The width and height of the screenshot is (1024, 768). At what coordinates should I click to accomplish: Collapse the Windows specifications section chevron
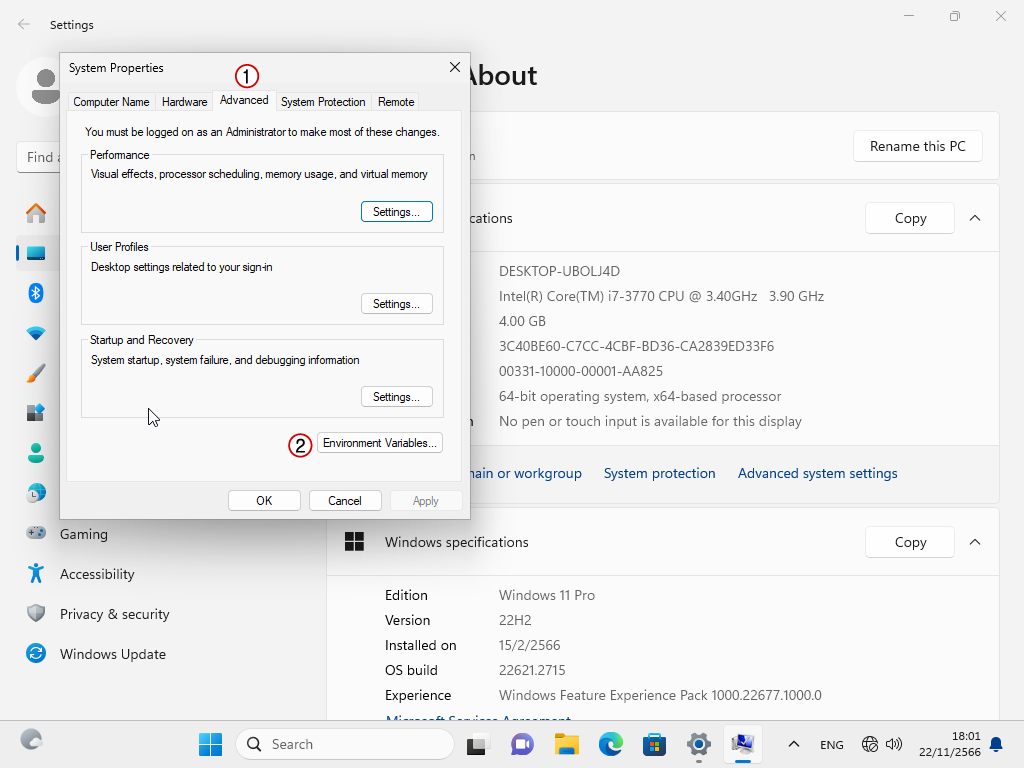click(x=975, y=542)
